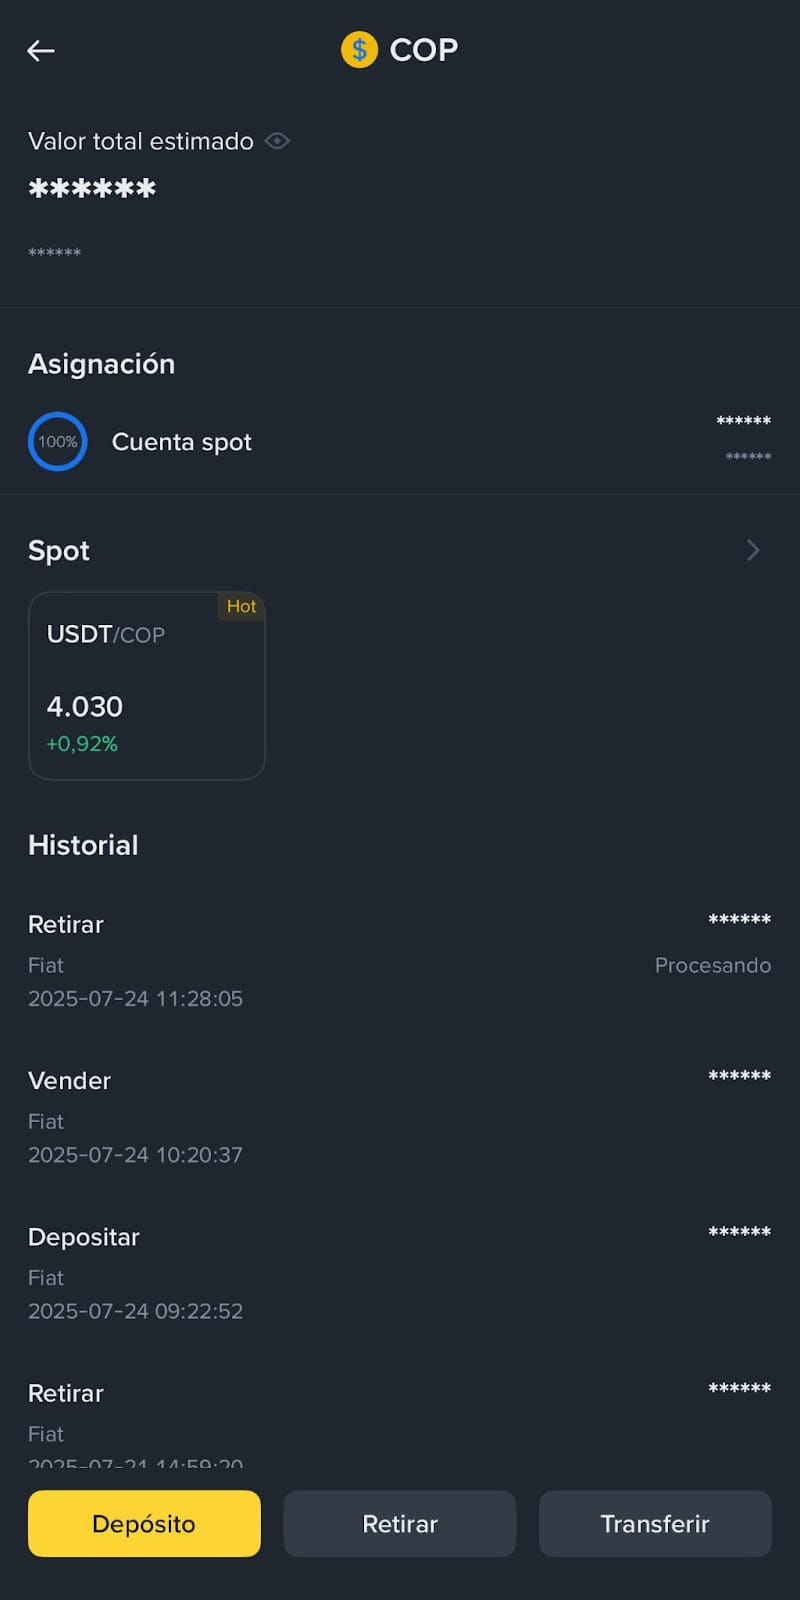Screen dimensions: 800x1600
Task: Tap the COP coin dollar icon
Action: coord(359,49)
